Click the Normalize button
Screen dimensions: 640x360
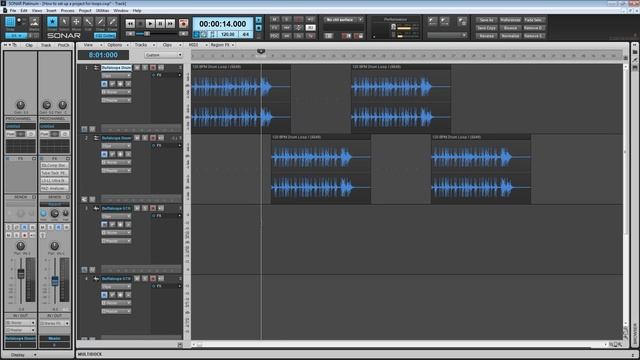tap(510, 36)
